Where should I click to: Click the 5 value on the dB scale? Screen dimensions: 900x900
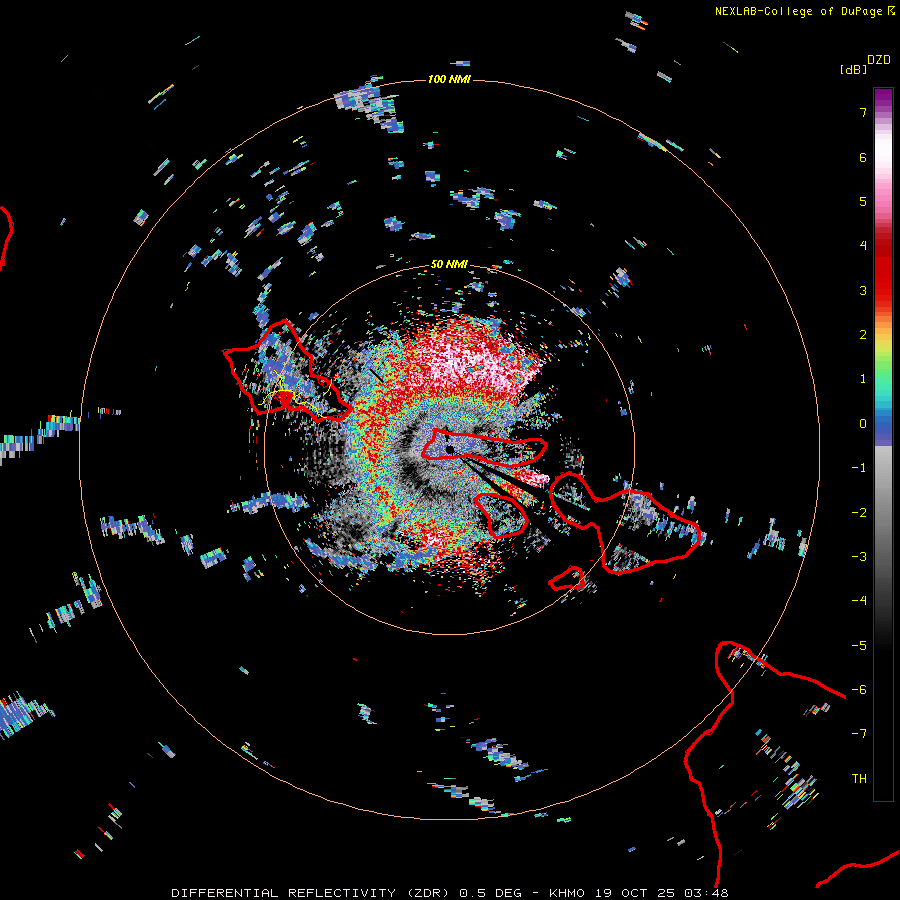863,201
